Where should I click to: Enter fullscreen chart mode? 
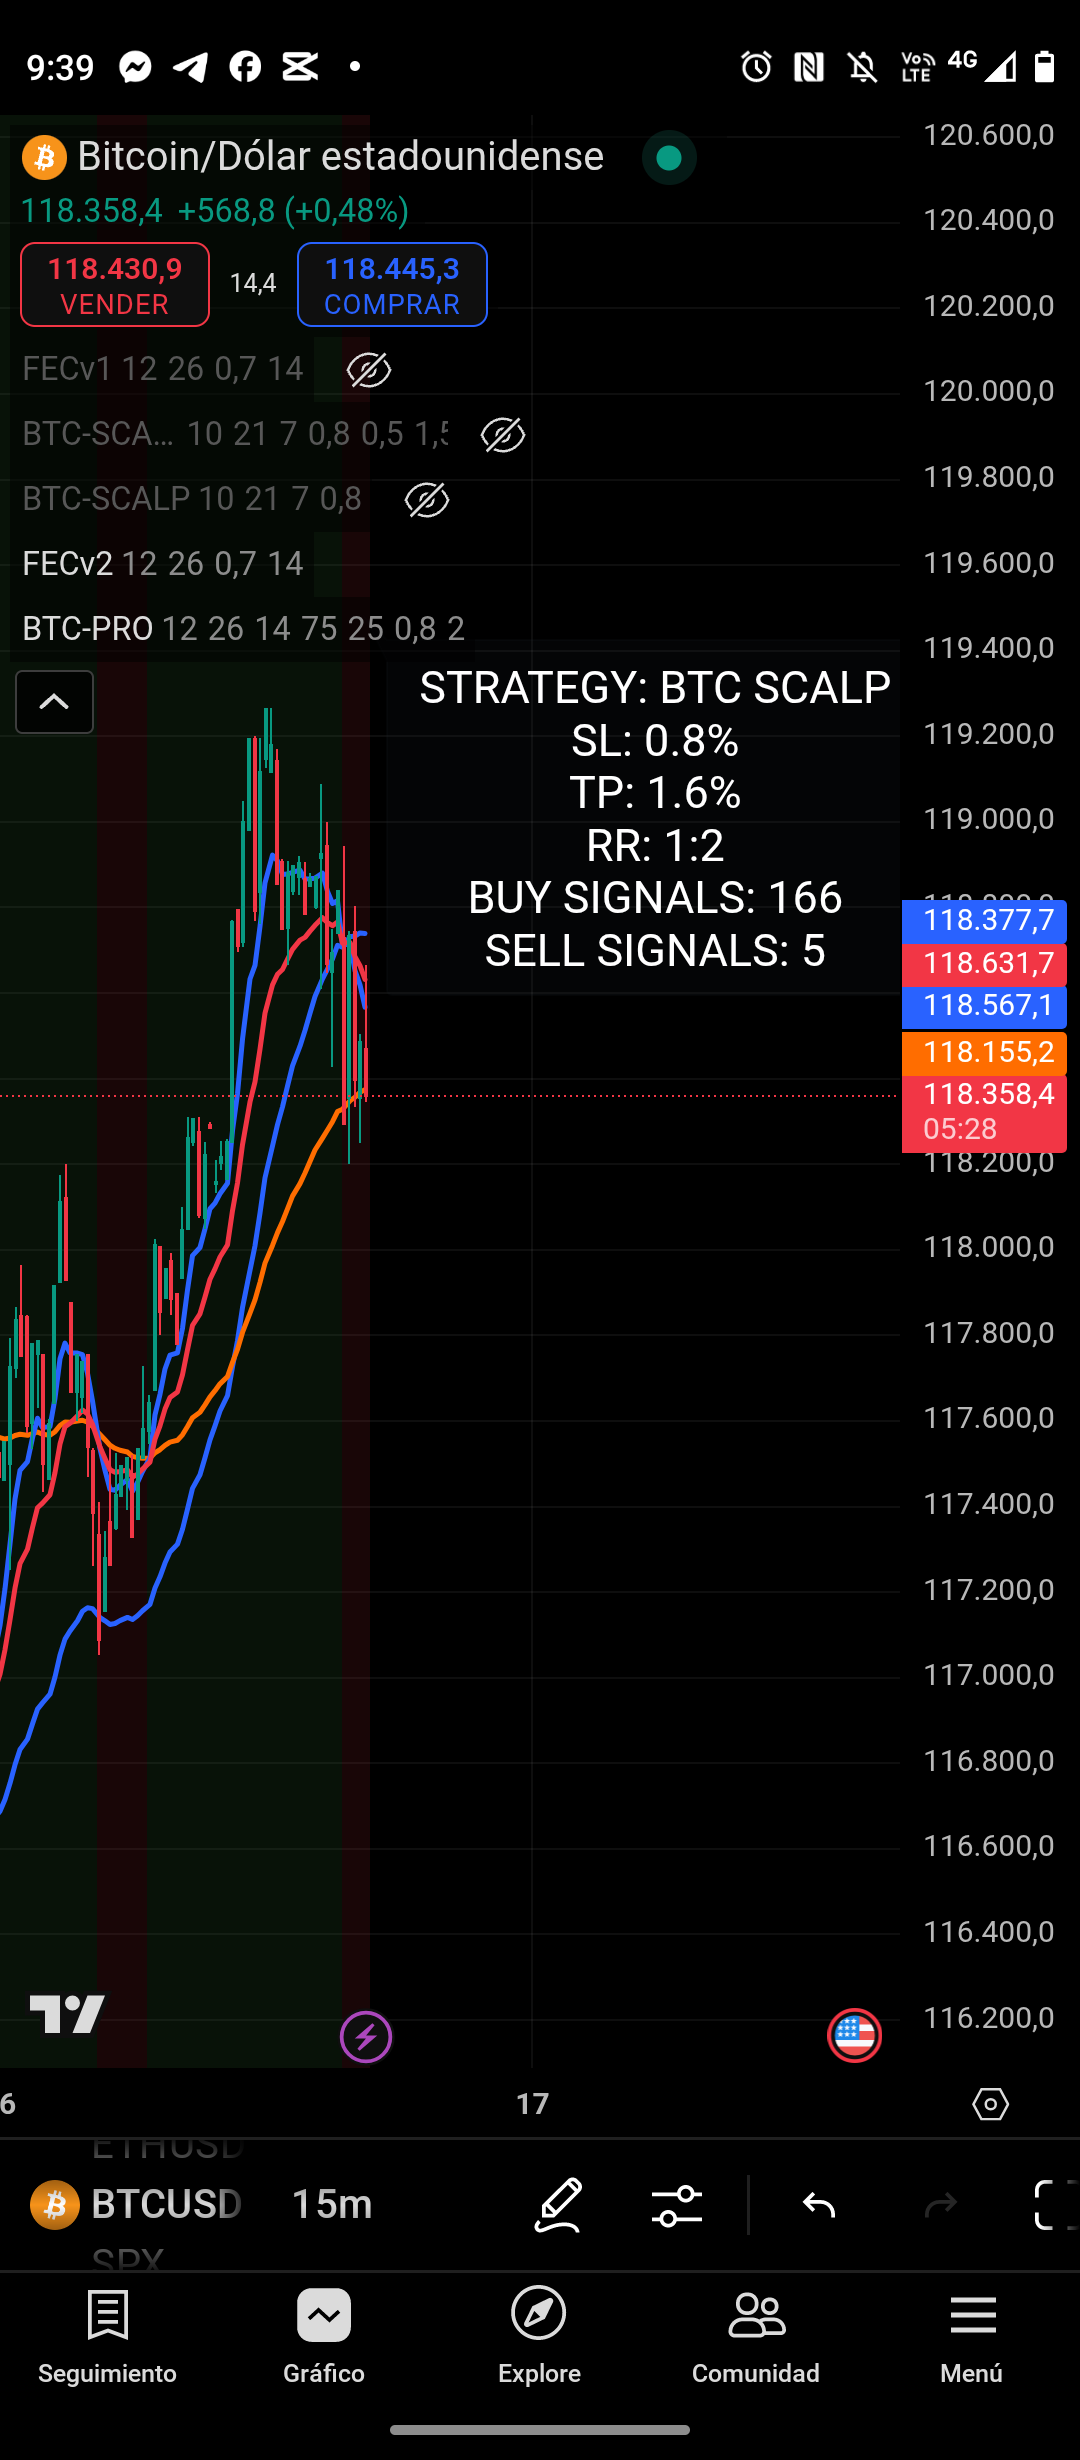click(1055, 2205)
